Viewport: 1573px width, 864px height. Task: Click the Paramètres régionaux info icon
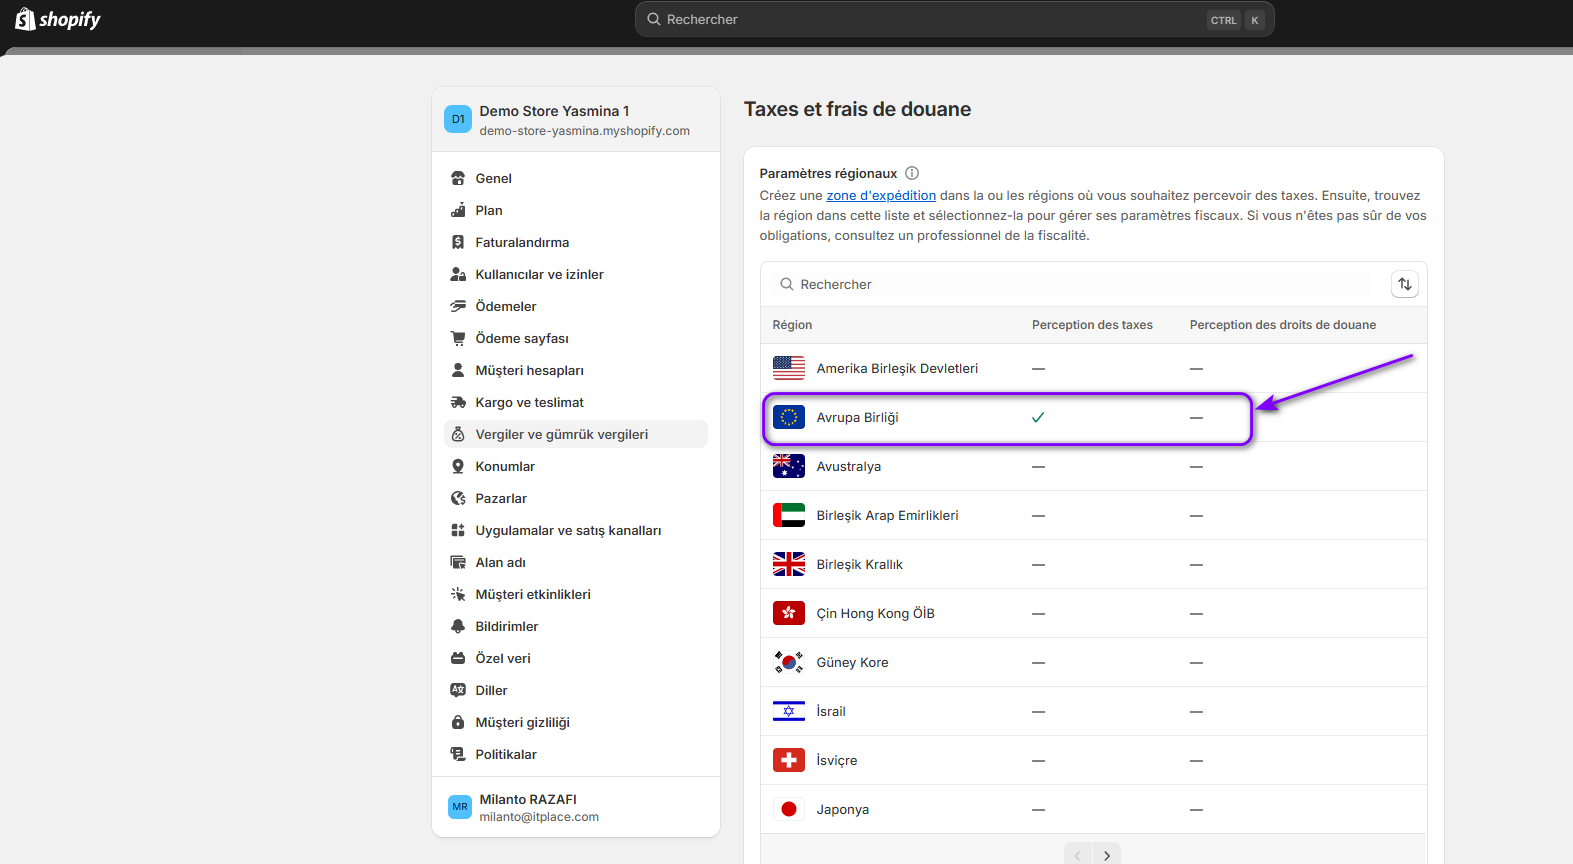(x=912, y=173)
